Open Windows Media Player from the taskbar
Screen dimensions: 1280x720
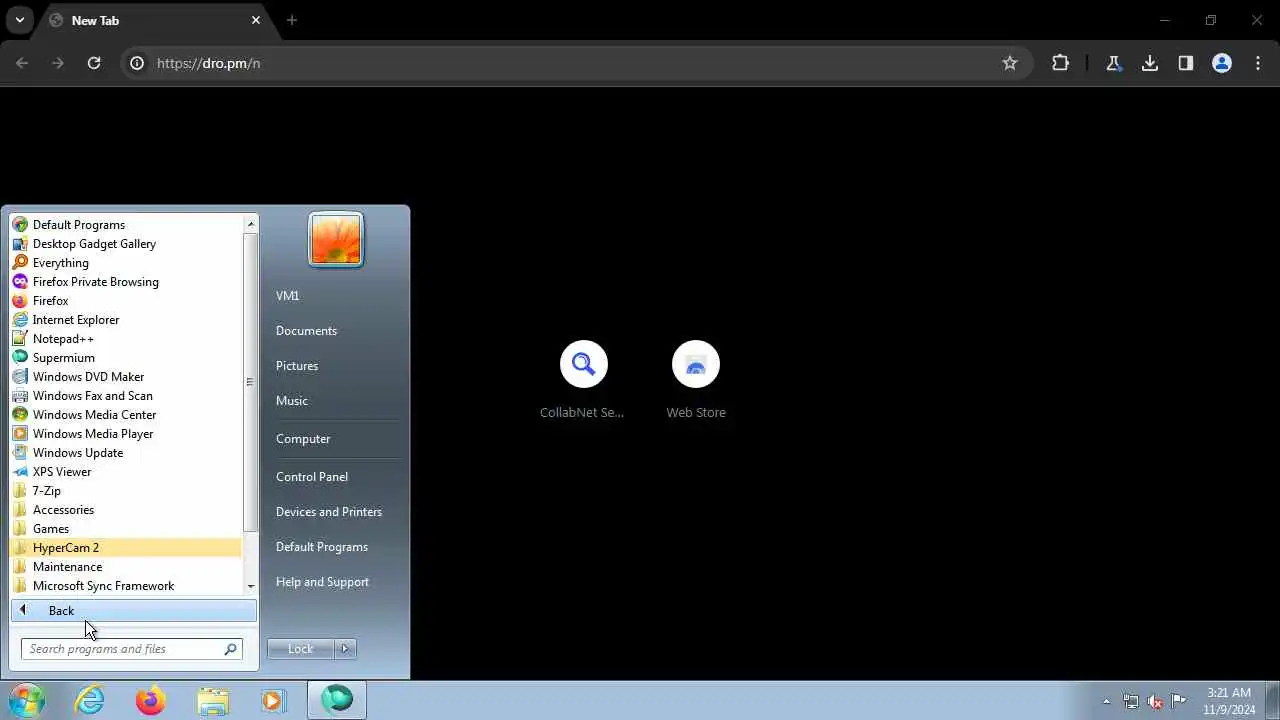[x=273, y=701]
